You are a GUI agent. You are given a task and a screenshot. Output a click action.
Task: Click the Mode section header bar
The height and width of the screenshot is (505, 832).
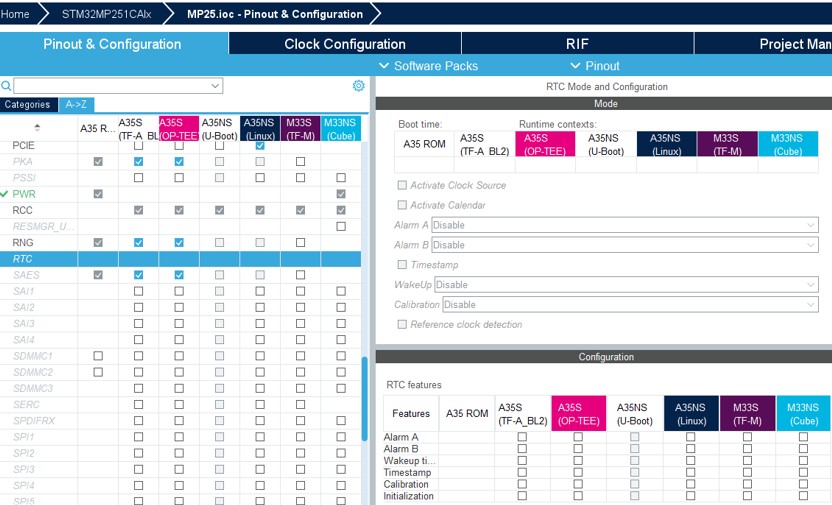click(604, 103)
